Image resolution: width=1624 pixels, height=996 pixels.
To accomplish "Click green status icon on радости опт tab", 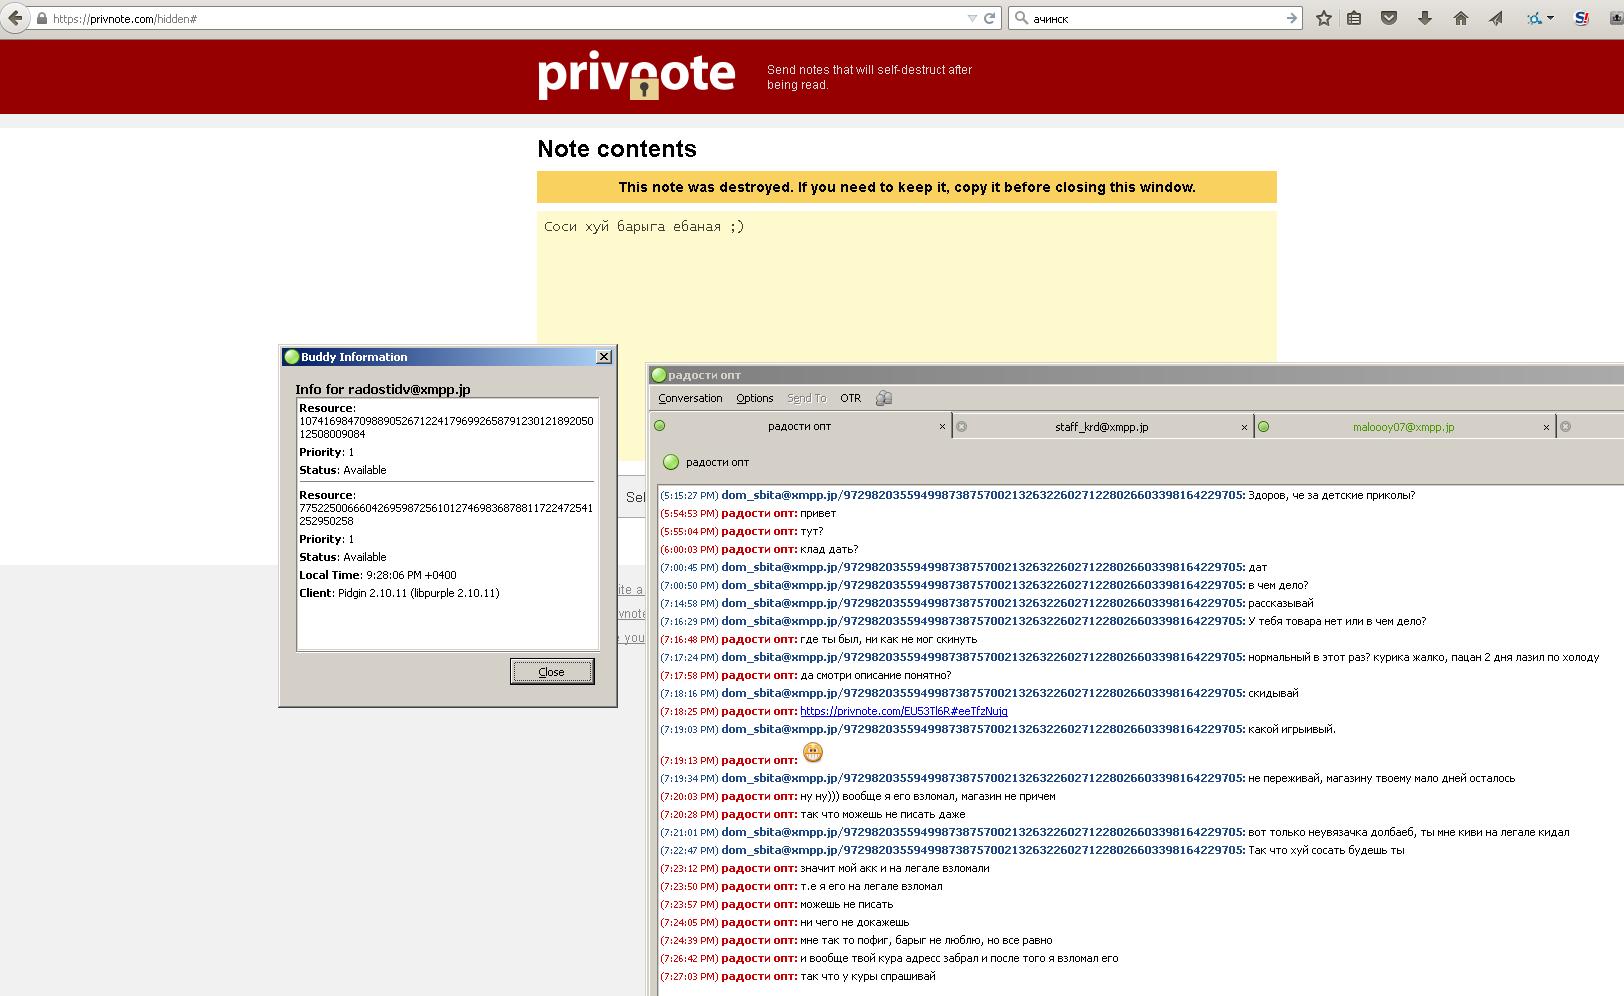I will point(660,426).
